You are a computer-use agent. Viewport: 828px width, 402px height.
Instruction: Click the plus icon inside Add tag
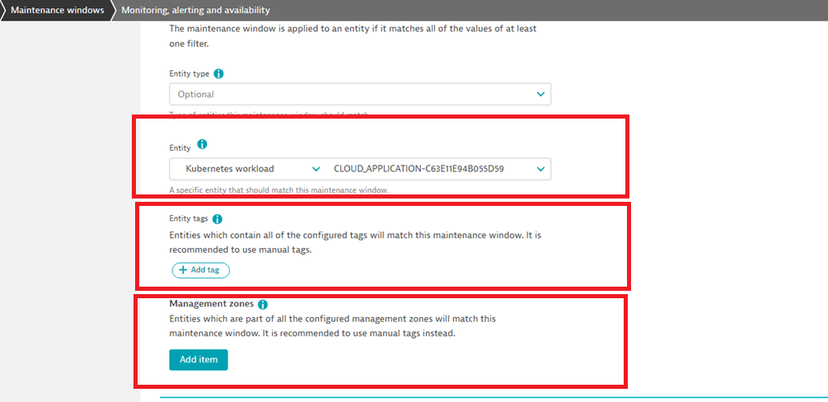(x=182, y=270)
